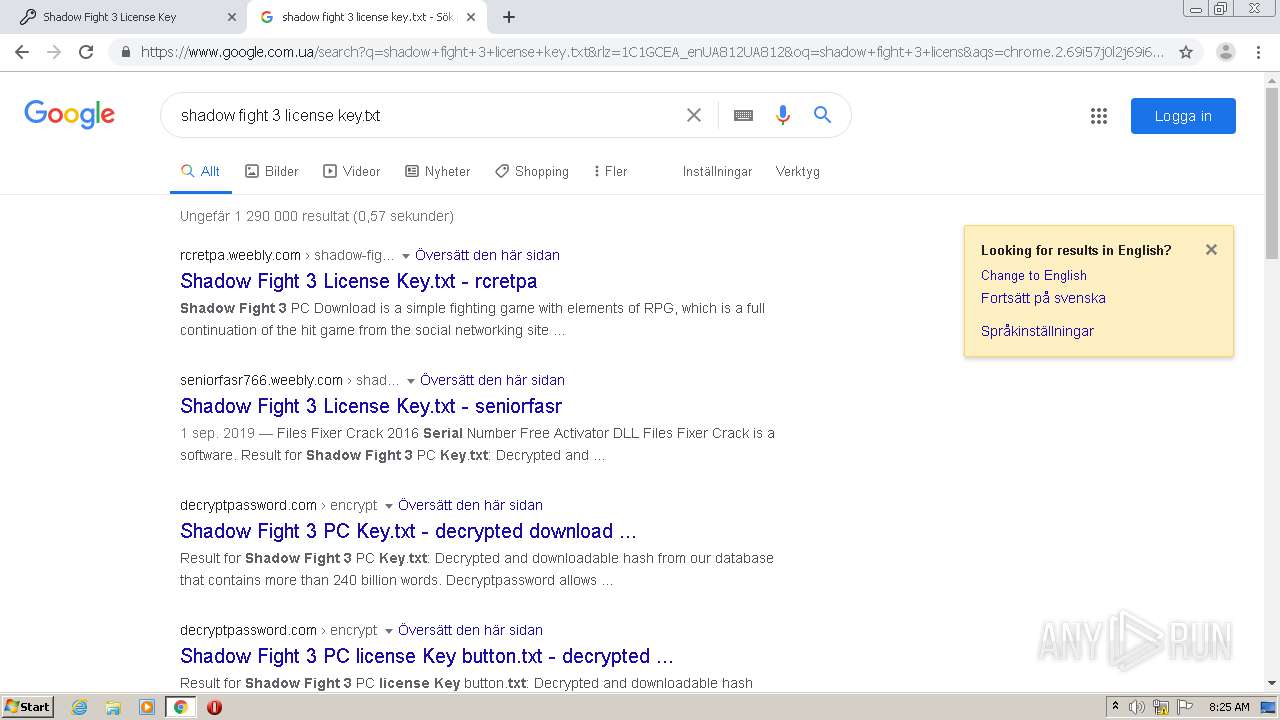Click the scrollbar down arrow
This screenshot has width=1280, height=720.
1272,684
